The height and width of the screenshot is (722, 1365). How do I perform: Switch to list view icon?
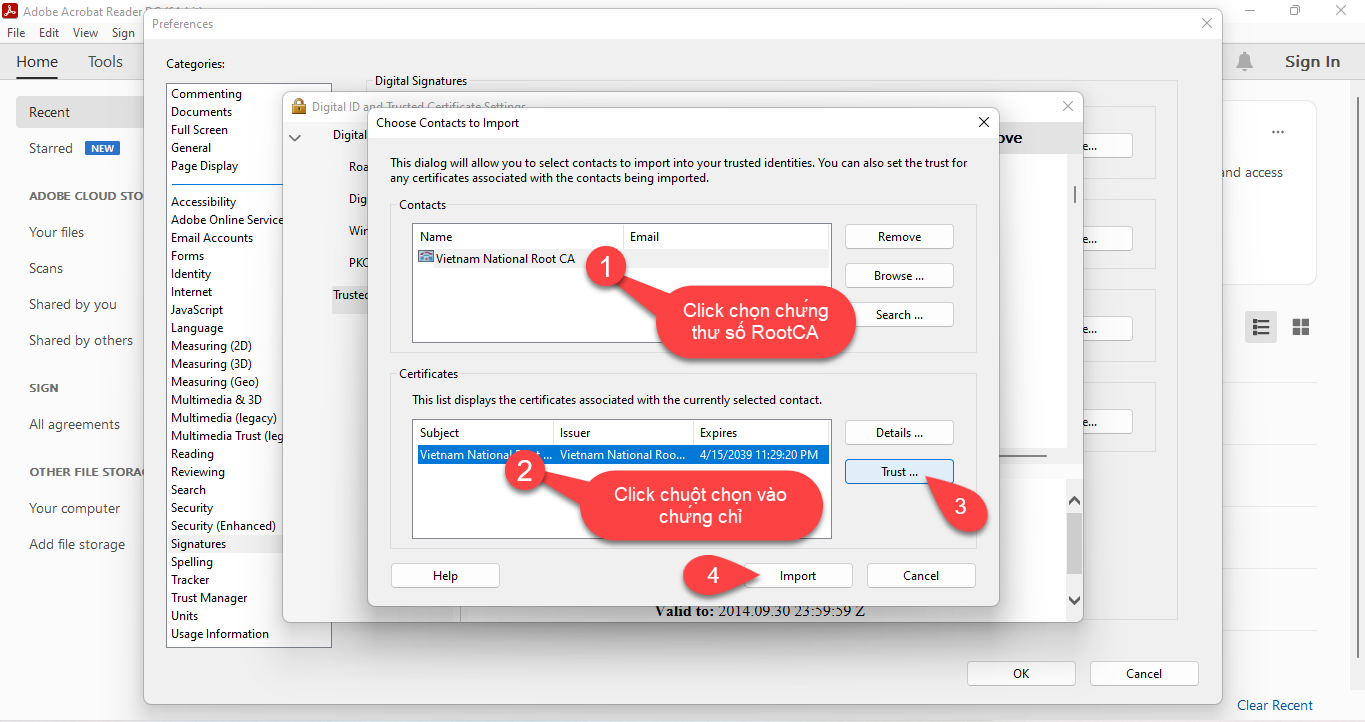[1261, 327]
